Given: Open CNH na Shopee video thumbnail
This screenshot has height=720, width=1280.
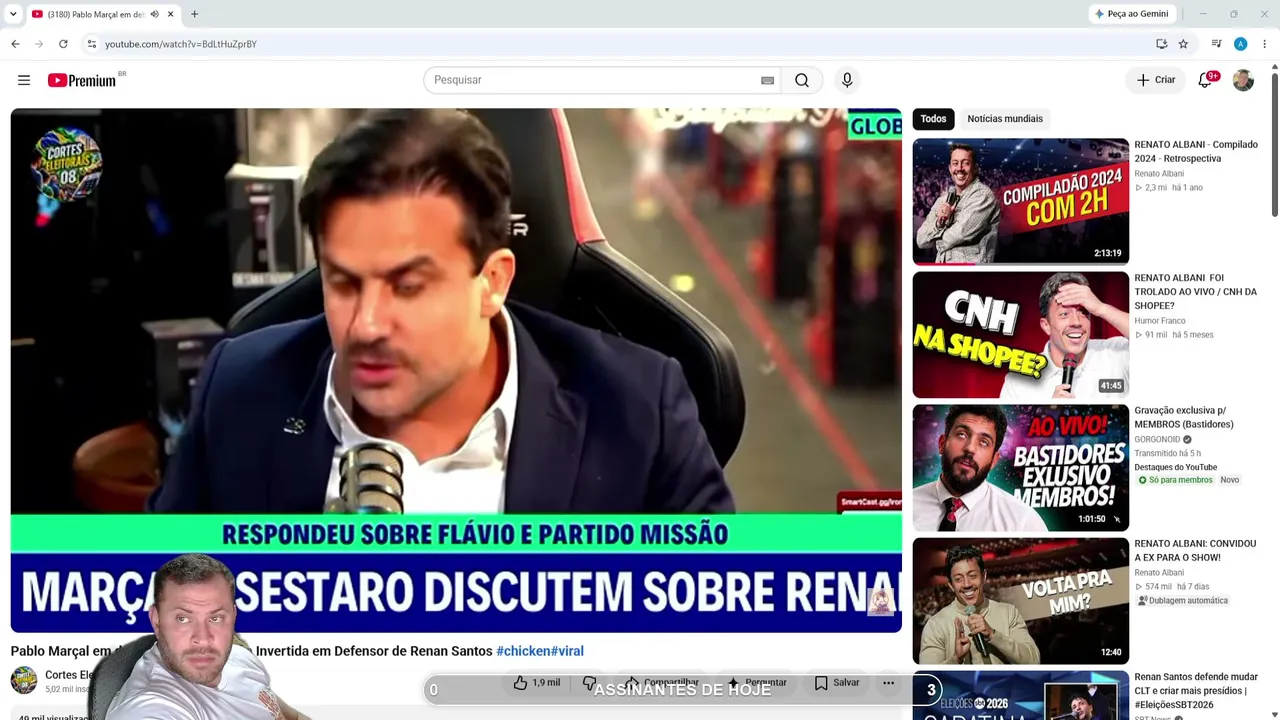Looking at the screenshot, I should coord(1020,335).
